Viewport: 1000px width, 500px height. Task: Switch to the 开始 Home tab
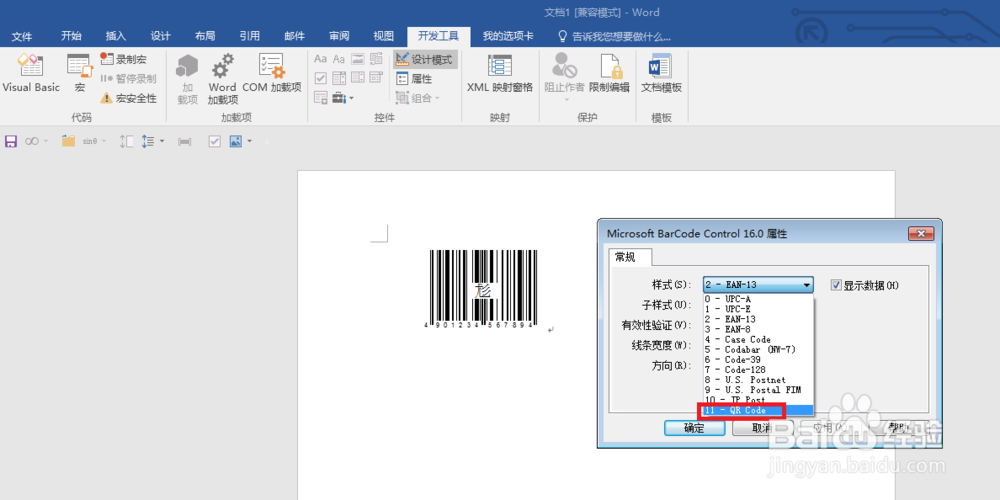point(71,36)
